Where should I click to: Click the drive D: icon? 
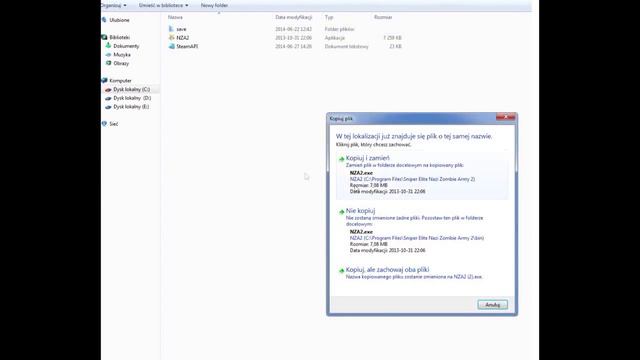point(108,98)
